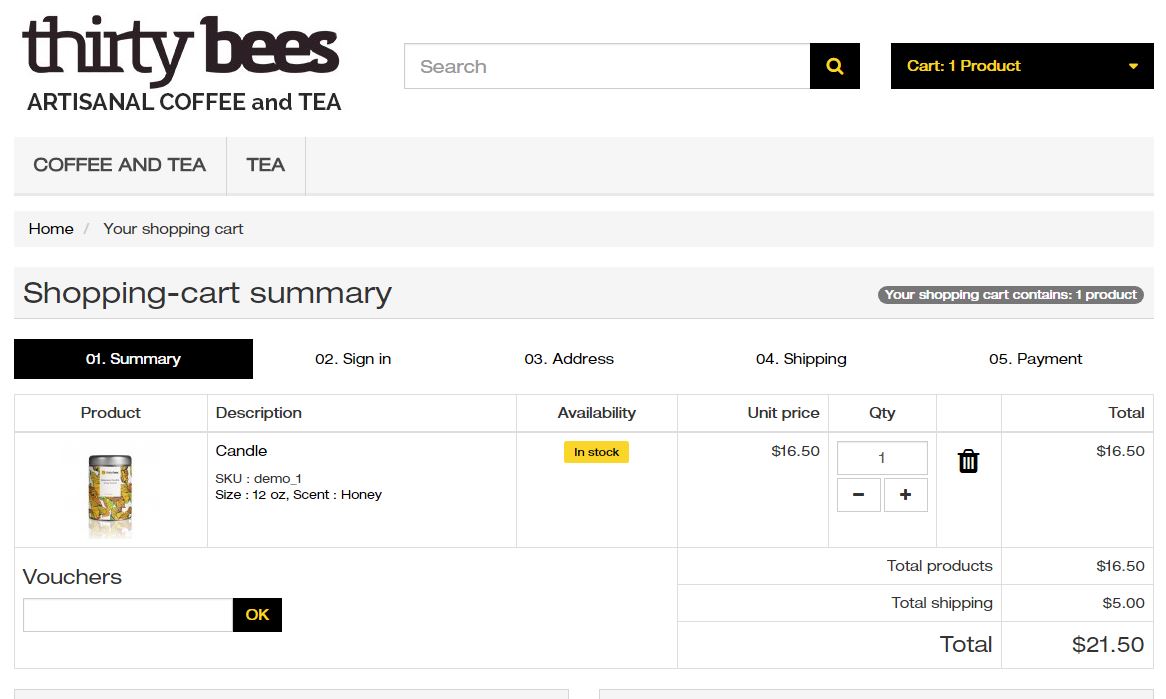Click the search magnifier icon button
Image resolution: width=1166 pixels, height=699 pixels.
pyautogui.click(x=834, y=67)
